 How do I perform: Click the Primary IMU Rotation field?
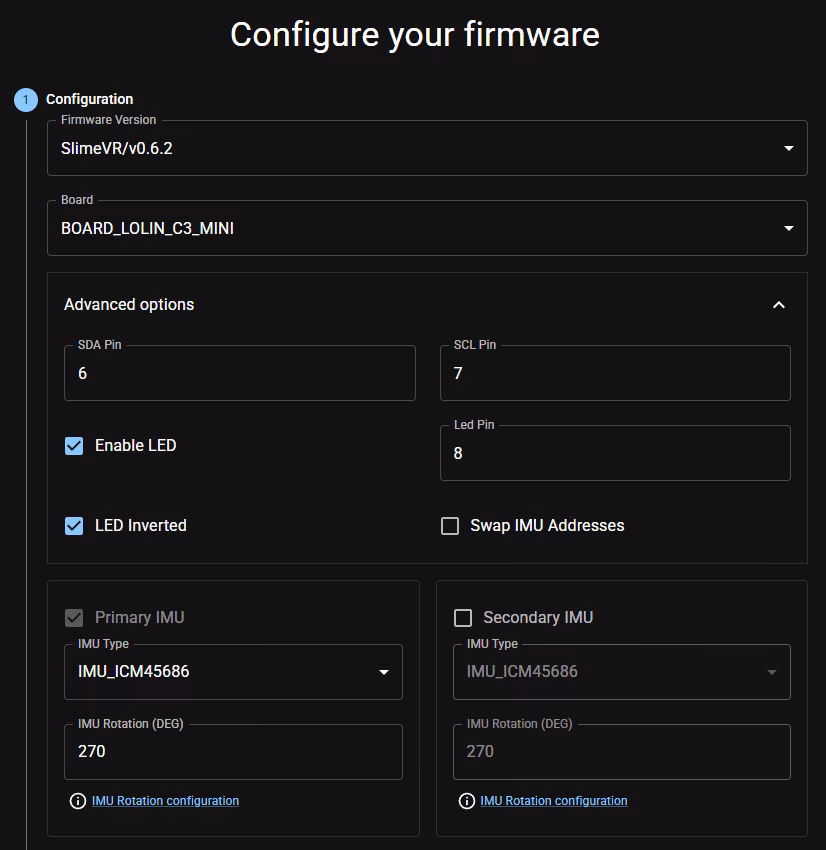(x=234, y=752)
